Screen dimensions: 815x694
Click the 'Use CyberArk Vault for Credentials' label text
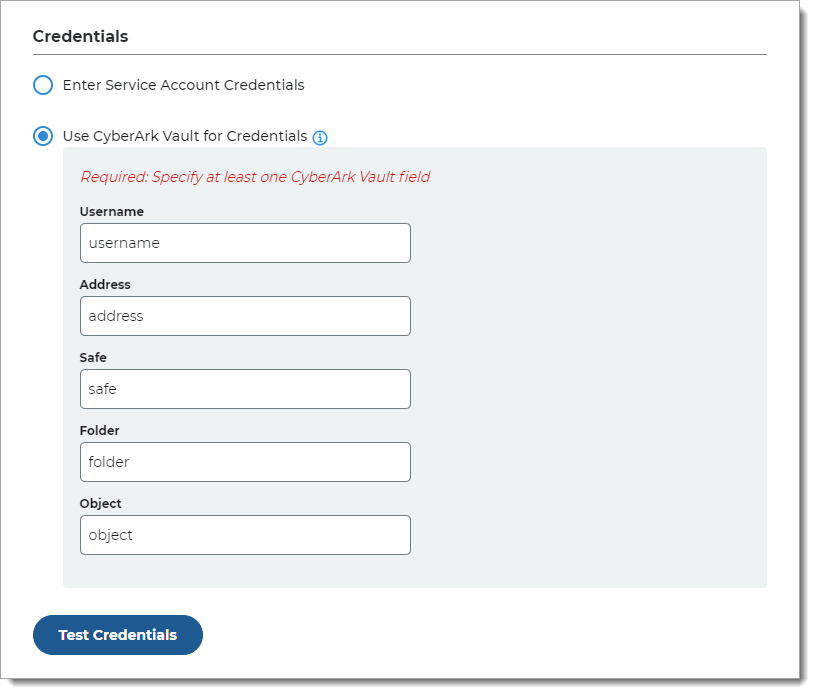[x=184, y=136]
